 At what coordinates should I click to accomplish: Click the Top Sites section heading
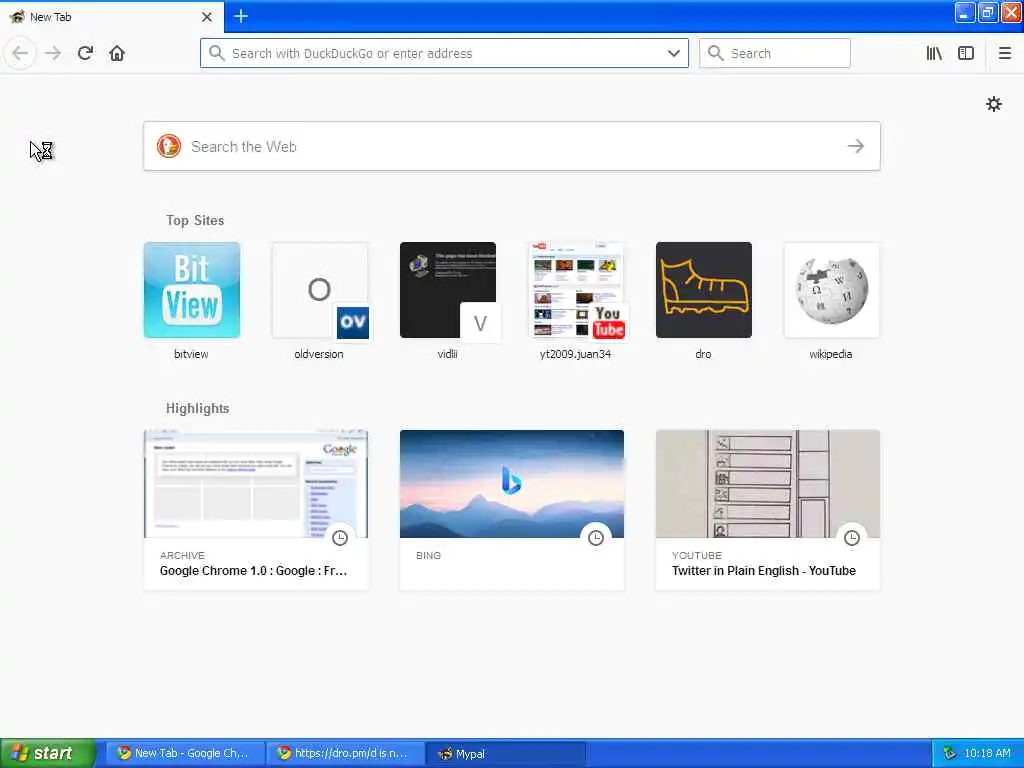(x=195, y=221)
